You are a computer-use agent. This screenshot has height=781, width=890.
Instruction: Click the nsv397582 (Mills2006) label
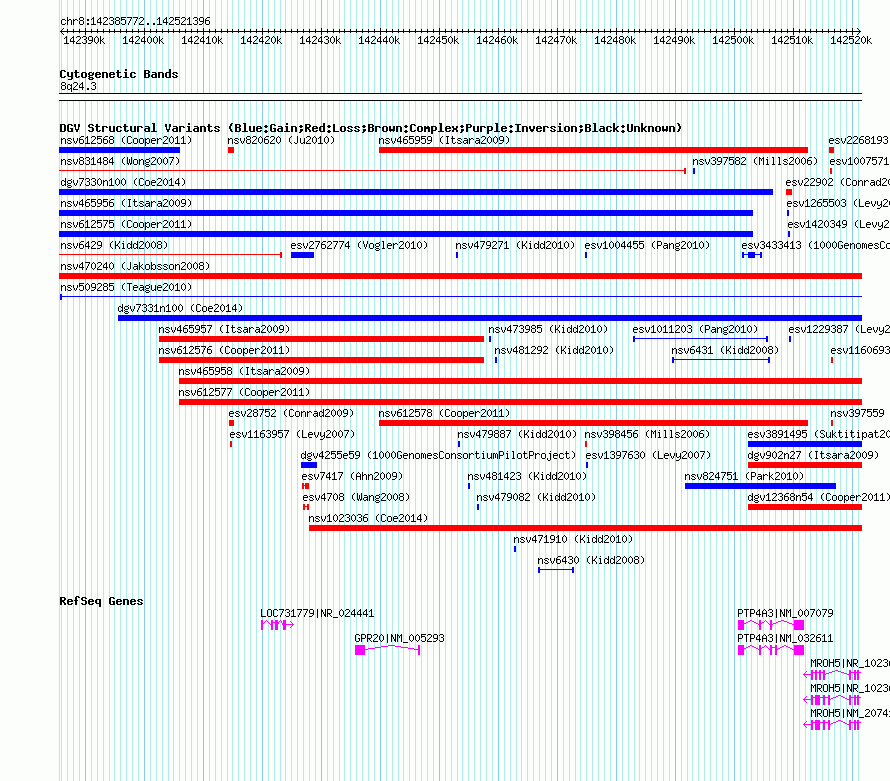pyautogui.click(x=755, y=161)
